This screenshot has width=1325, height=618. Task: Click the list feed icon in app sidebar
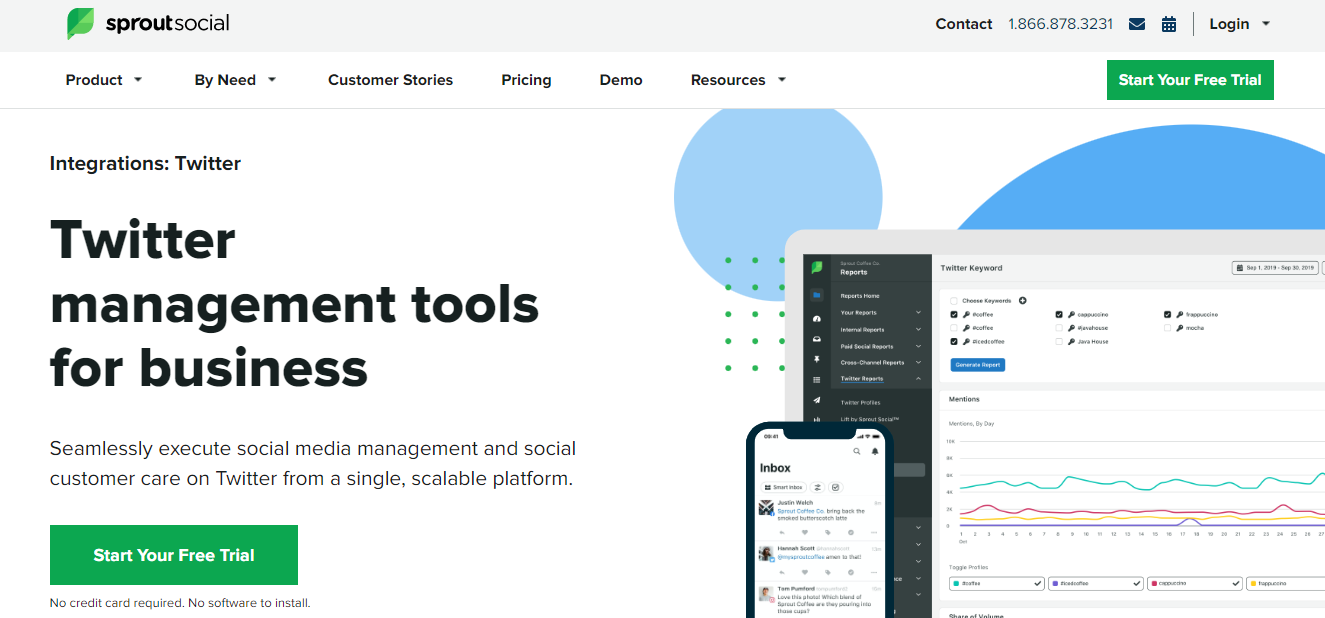(817, 380)
